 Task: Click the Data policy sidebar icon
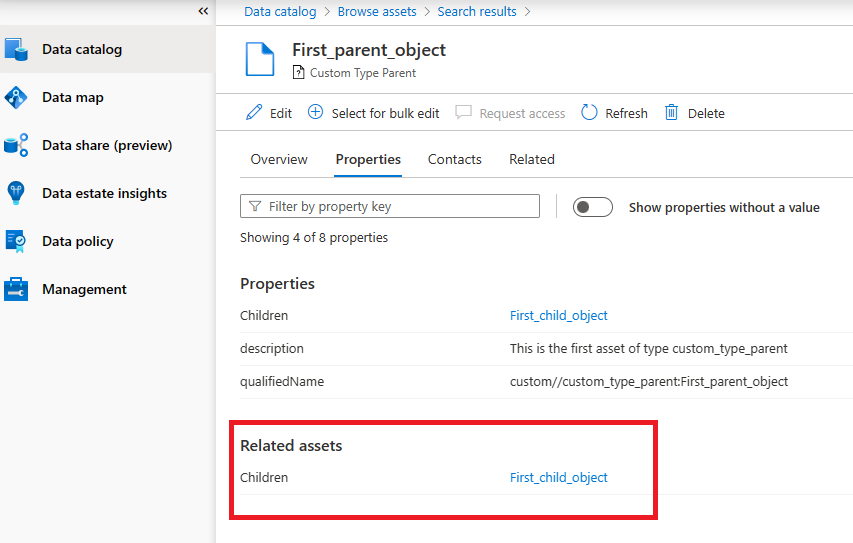pyautogui.click(x=16, y=241)
